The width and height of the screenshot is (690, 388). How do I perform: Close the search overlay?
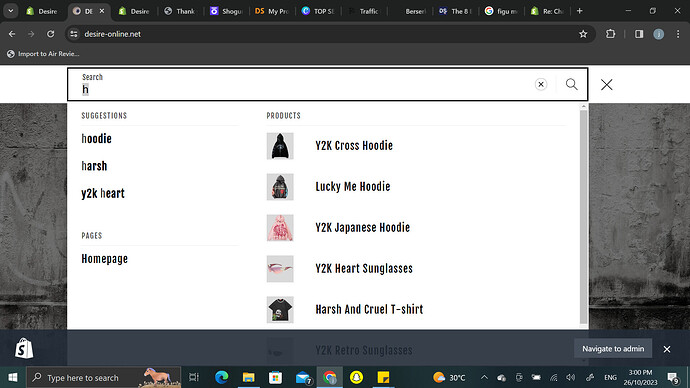point(606,84)
